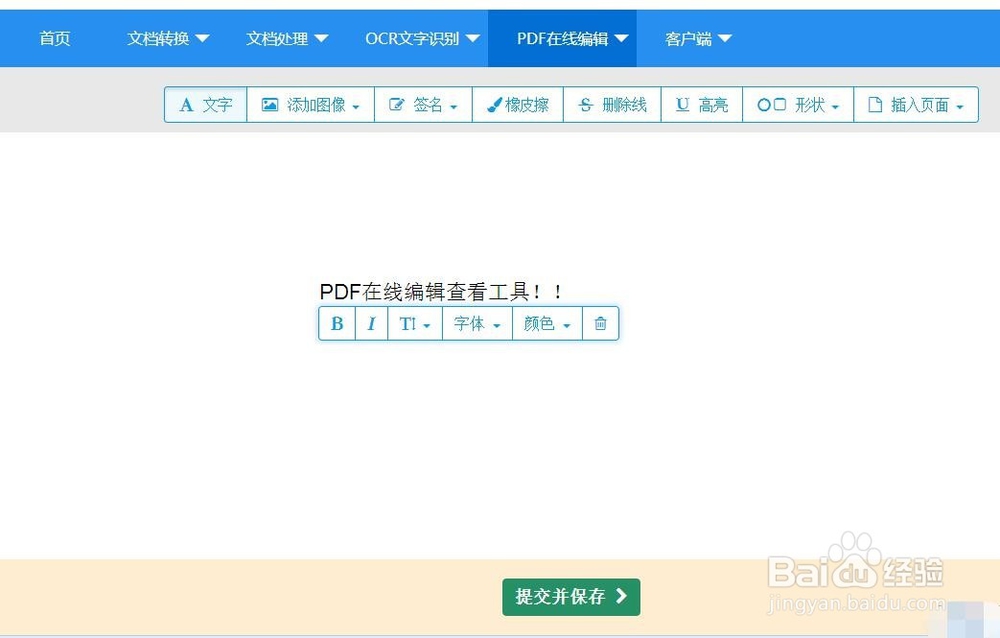This screenshot has height=638, width=1000.
Task: Open the 文档处理 document processing menu
Action: [x=288, y=38]
